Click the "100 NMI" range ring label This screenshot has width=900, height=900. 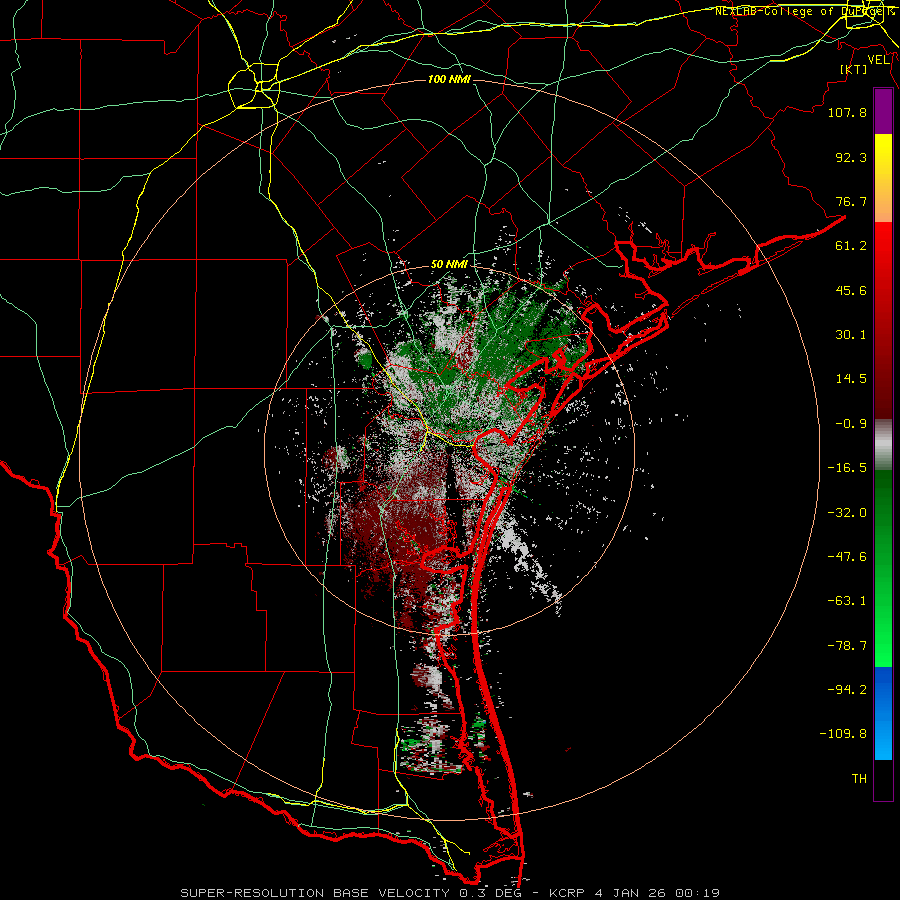[449, 79]
